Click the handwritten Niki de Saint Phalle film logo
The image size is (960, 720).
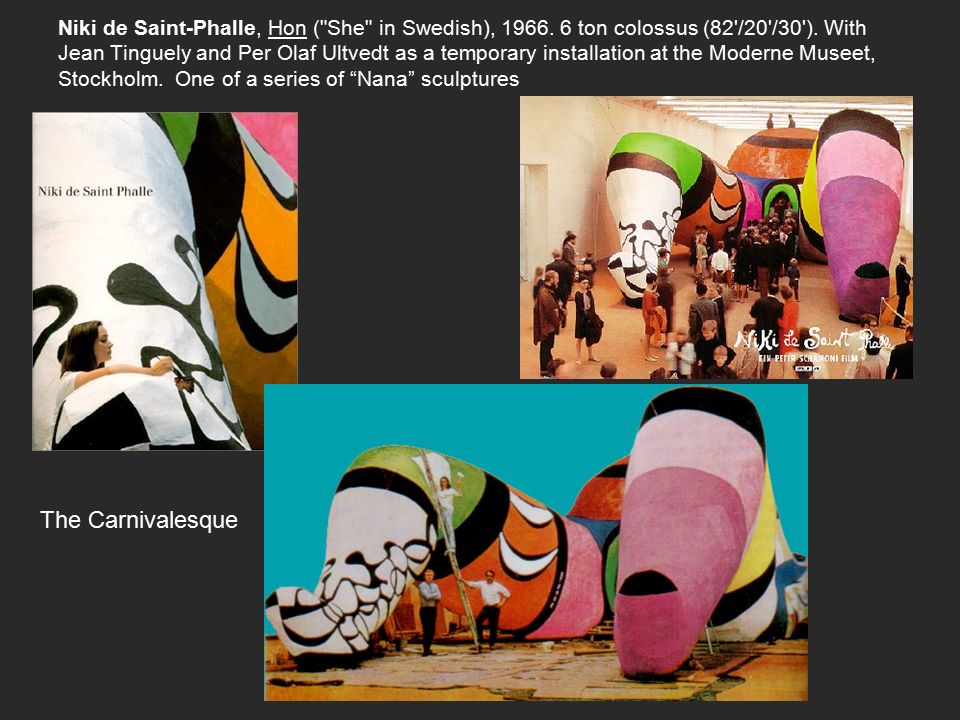pyautogui.click(x=813, y=339)
